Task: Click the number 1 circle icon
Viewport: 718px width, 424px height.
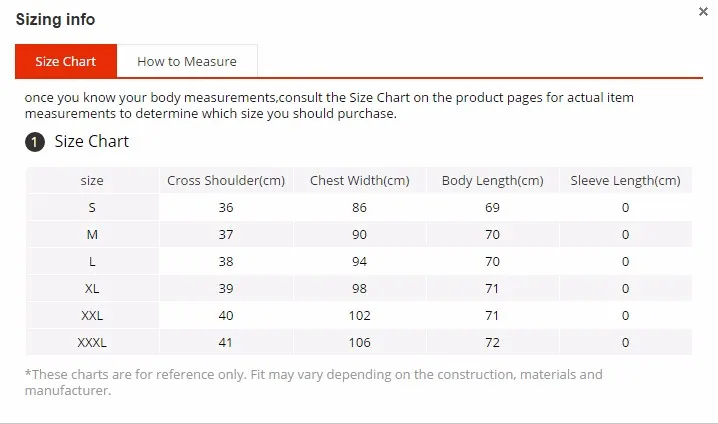Action: coord(35,142)
